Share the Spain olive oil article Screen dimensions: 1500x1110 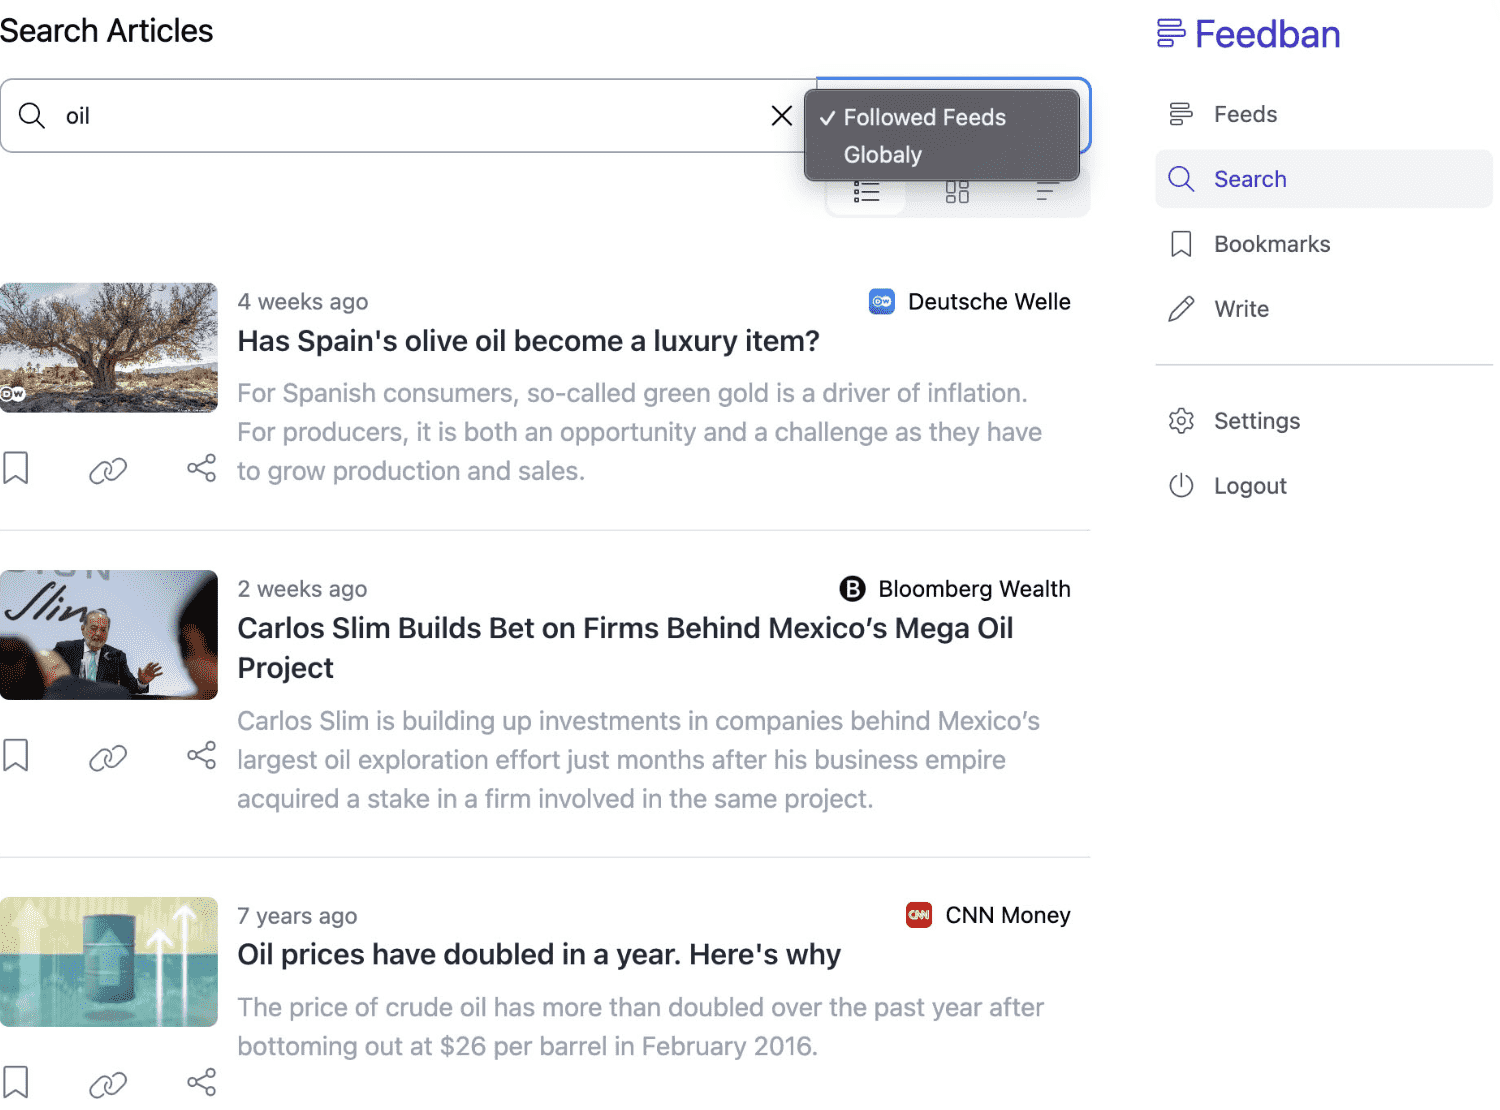tap(201, 468)
